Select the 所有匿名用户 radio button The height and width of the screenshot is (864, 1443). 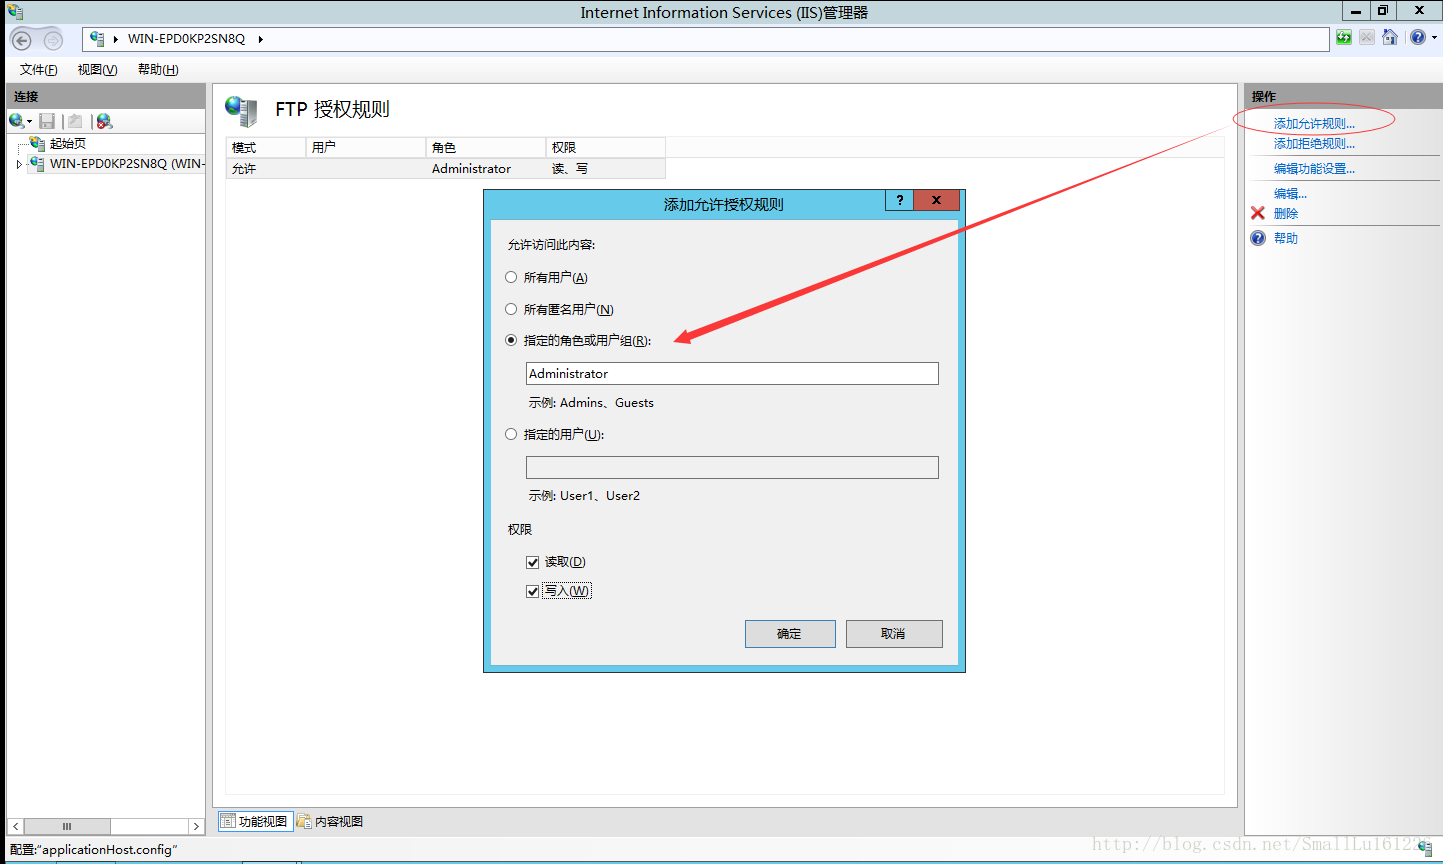click(x=511, y=309)
